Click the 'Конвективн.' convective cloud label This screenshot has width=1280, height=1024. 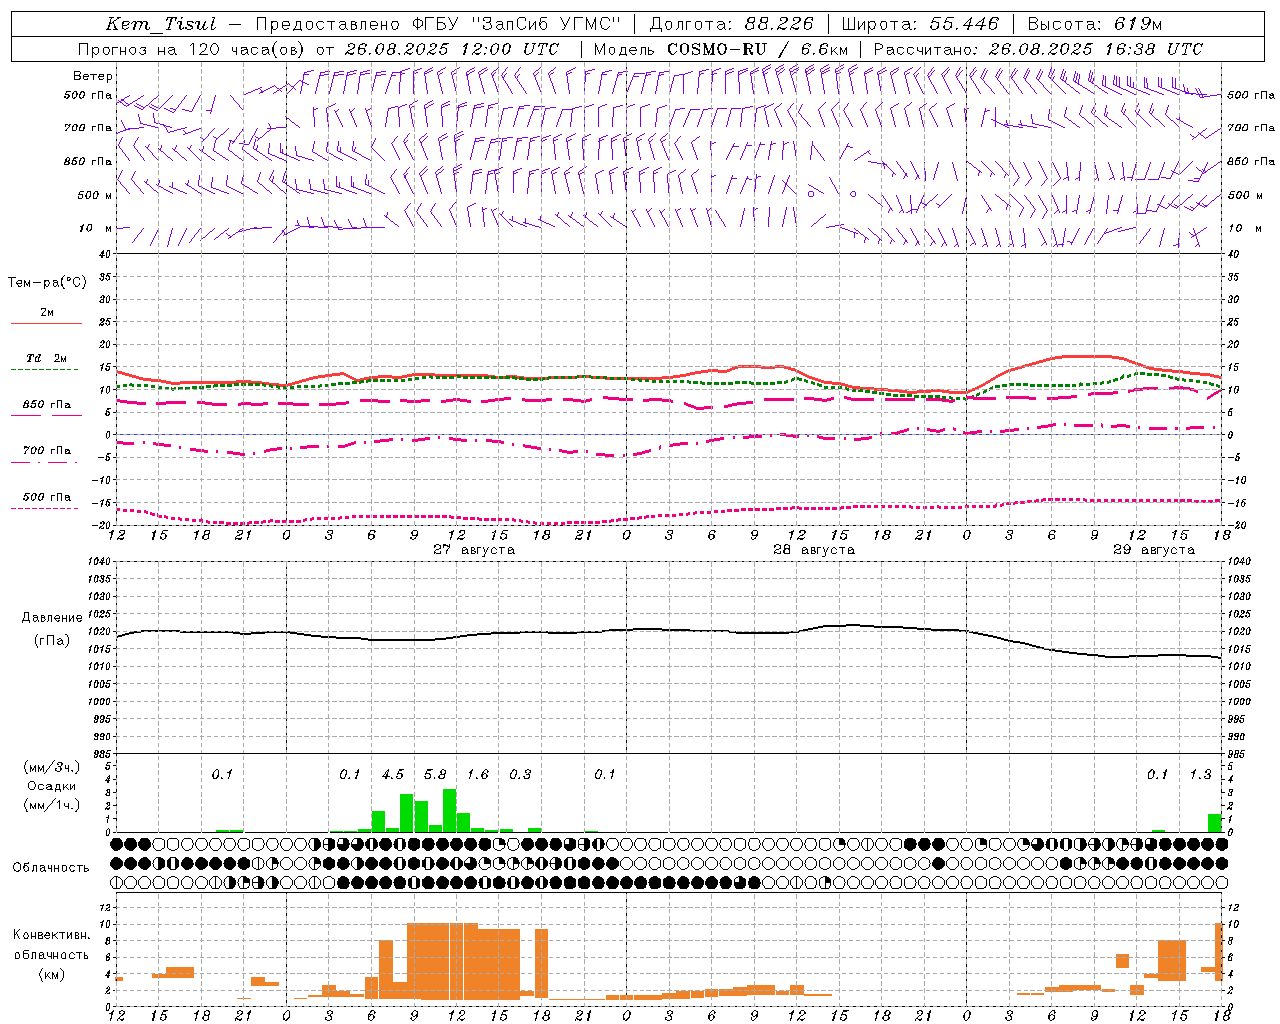[52, 935]
